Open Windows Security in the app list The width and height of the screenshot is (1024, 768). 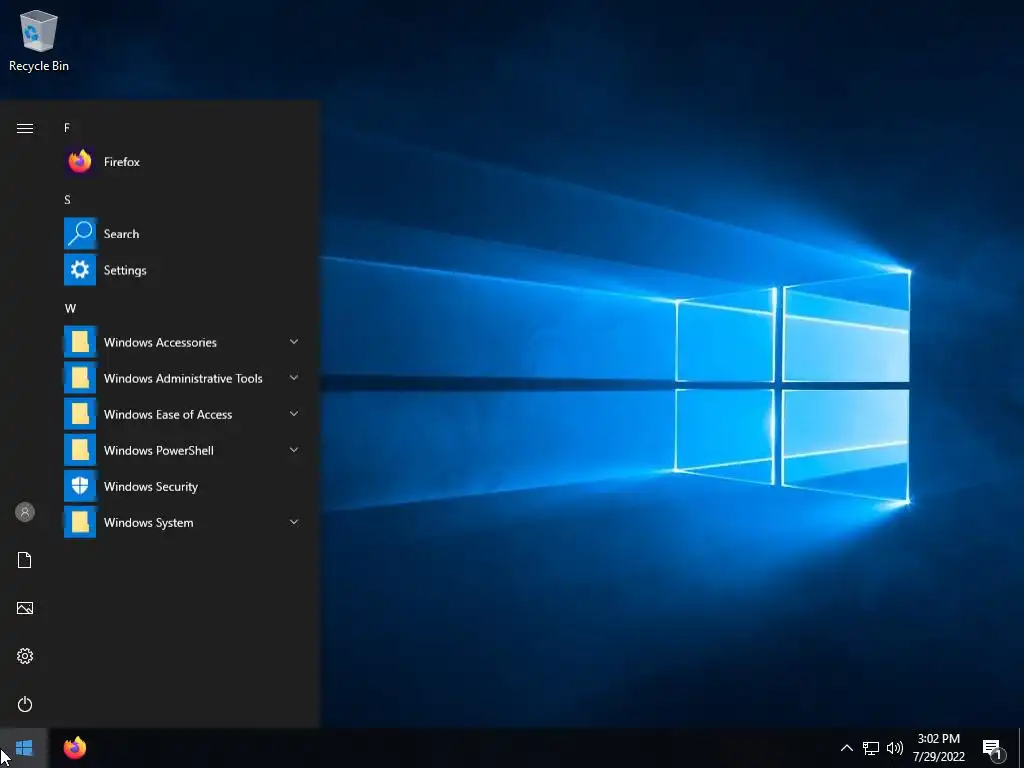click(x=182, y=487)
